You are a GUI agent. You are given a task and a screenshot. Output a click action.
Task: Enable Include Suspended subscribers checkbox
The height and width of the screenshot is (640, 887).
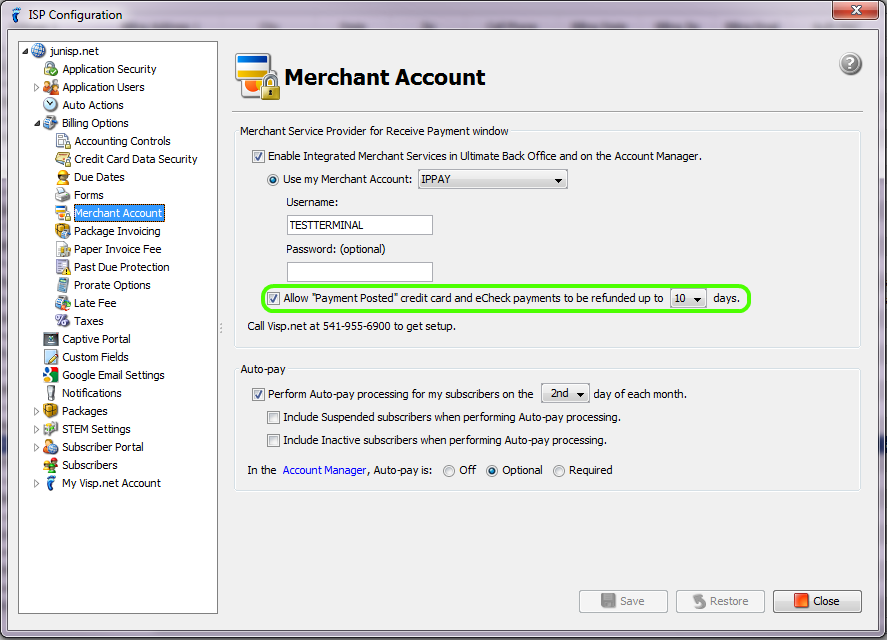click(x=274, y=418)
